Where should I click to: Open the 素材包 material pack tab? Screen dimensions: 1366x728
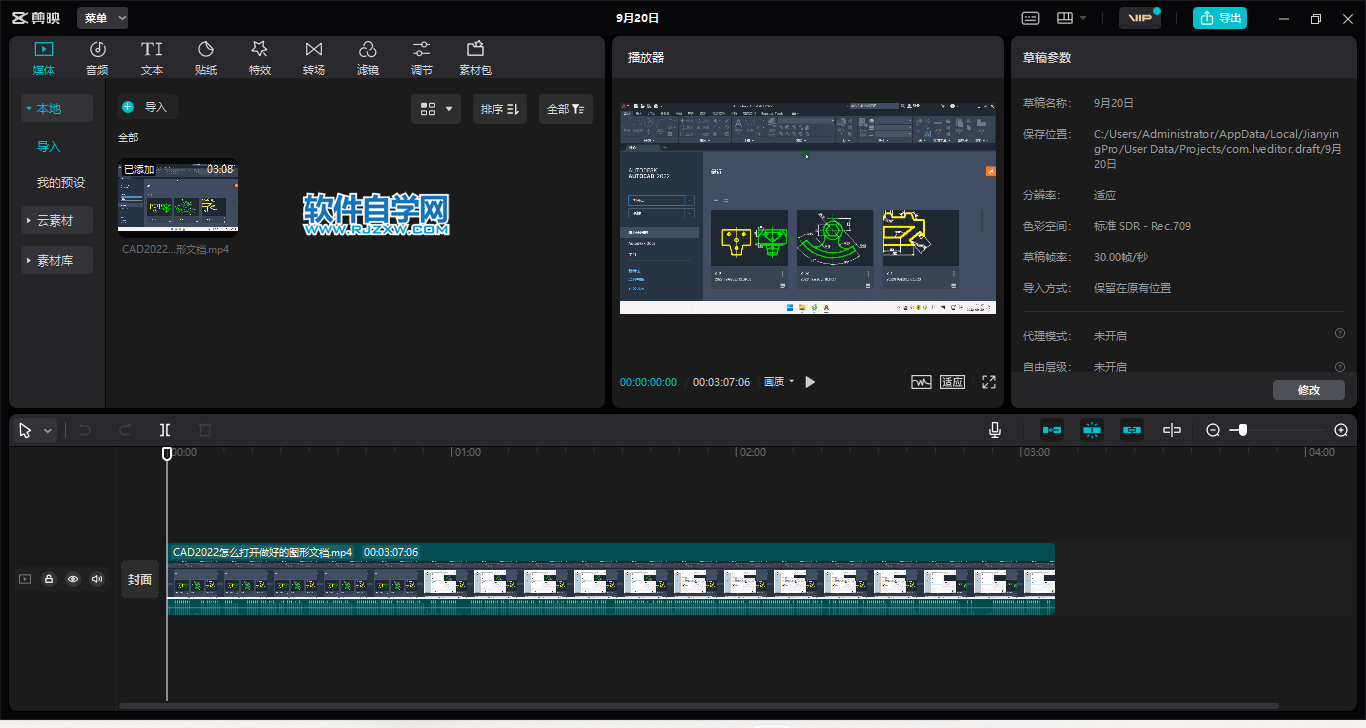pos(475,58)
